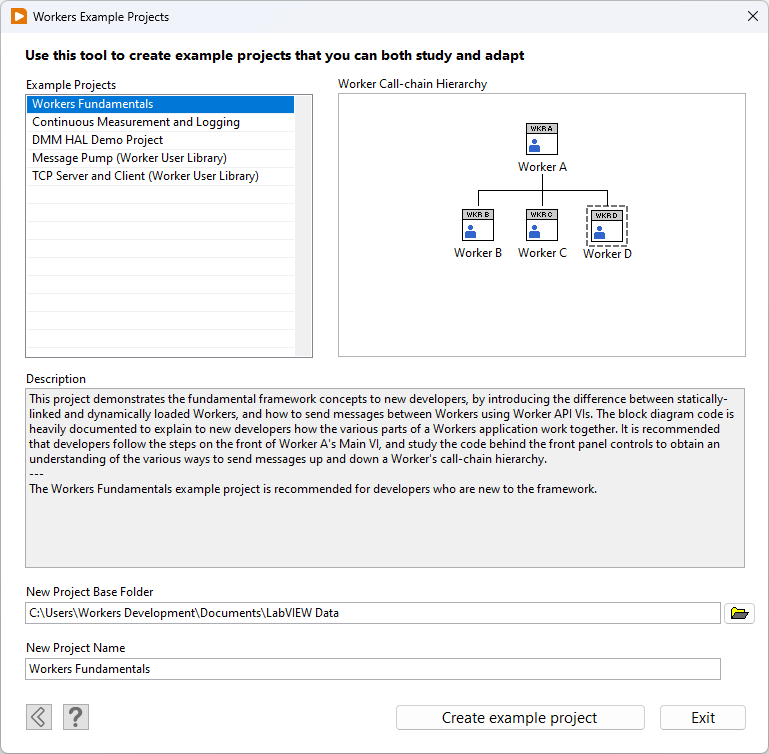This screenshot has height=754, width=769.
Task: Select Continuous Measurement and Logging project
Action: (160, 122)
